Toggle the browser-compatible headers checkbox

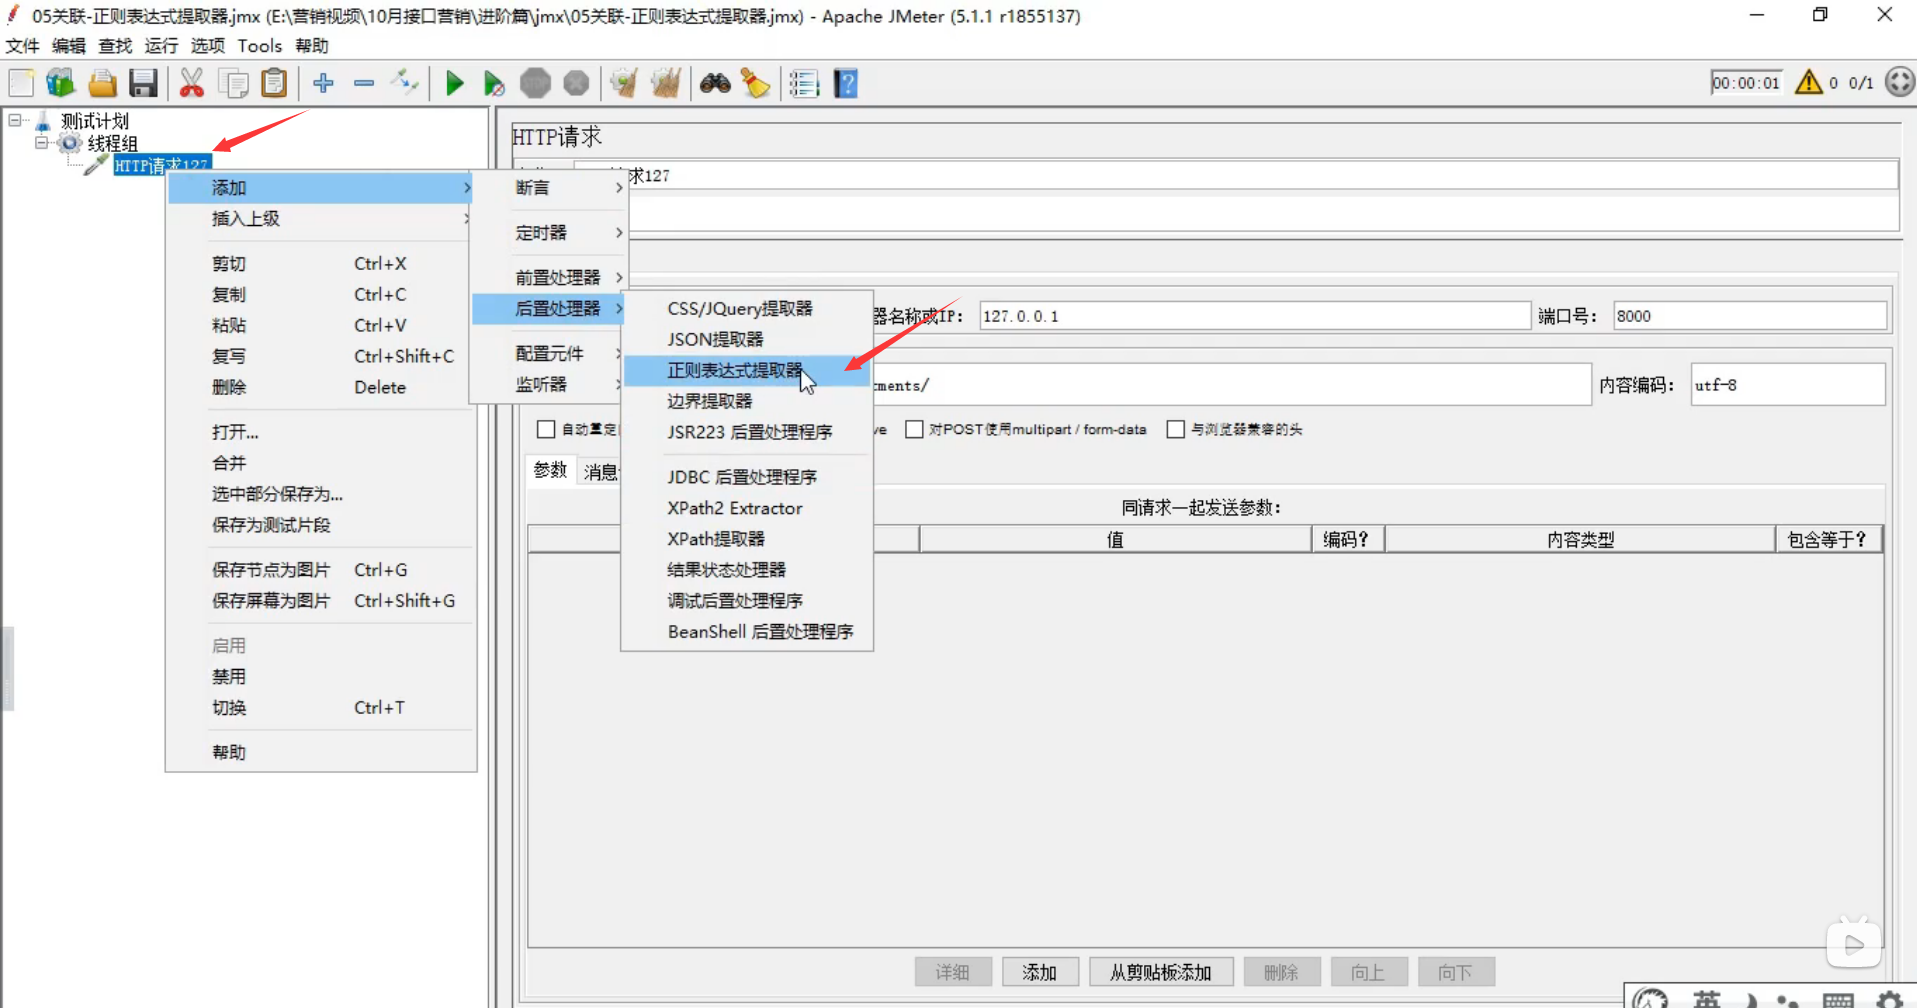click(1176, 429)
